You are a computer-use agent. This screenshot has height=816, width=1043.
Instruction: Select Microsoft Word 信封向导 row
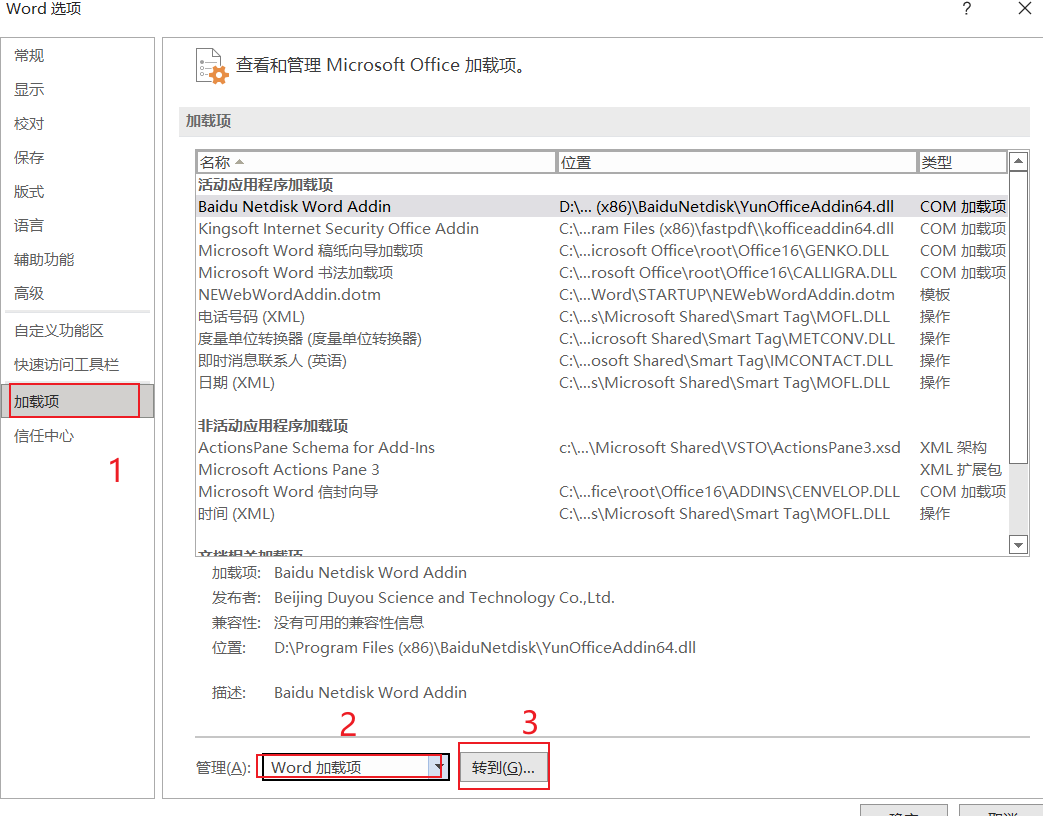602,491
